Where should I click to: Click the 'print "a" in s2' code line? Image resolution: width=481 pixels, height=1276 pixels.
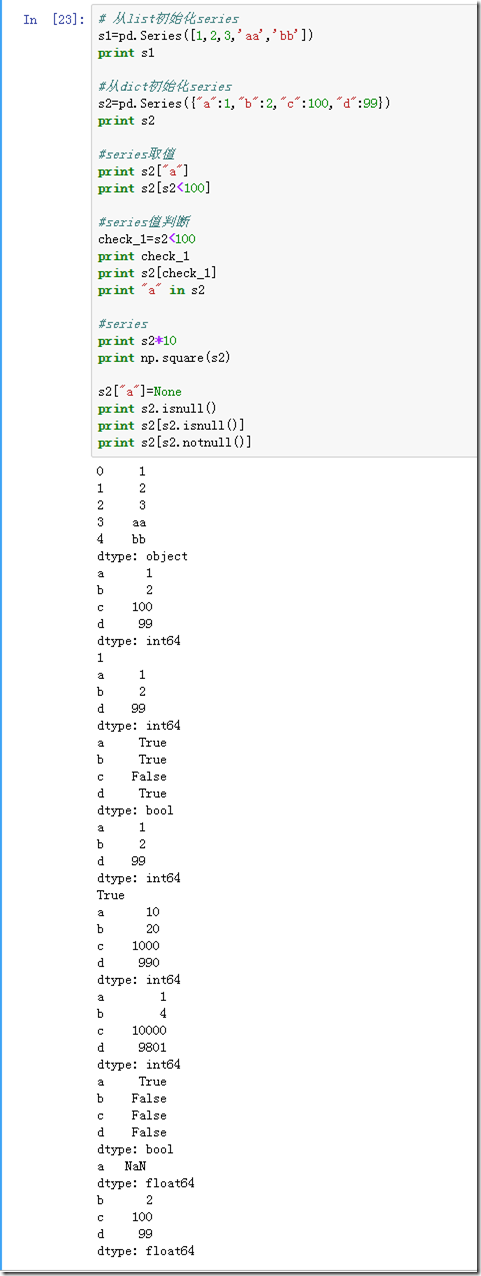(151, 291)
